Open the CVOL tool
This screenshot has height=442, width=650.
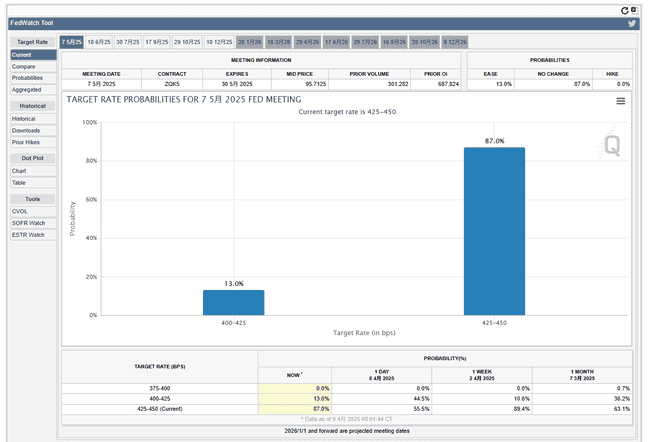pyautogui.click(x=19, y=211)
